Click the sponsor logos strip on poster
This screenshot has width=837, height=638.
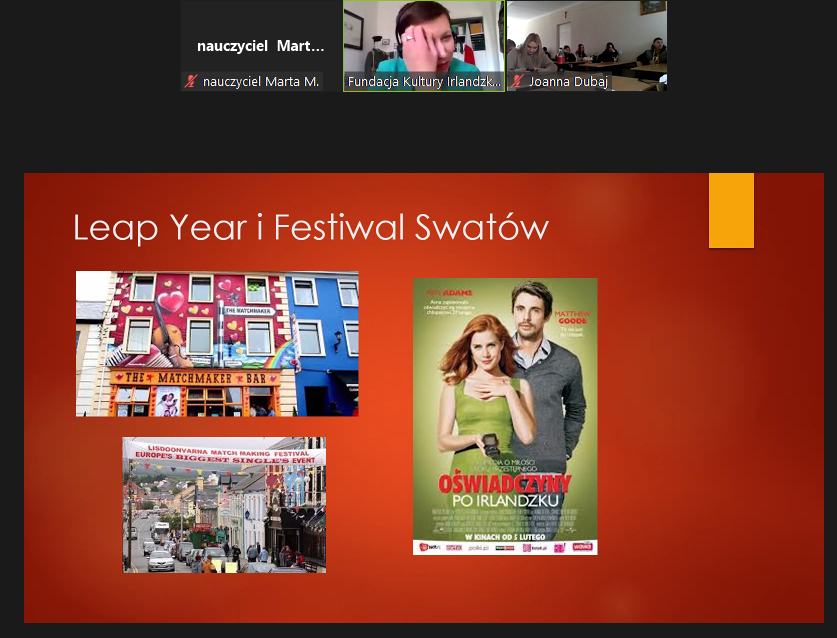[x=505, y=547]
